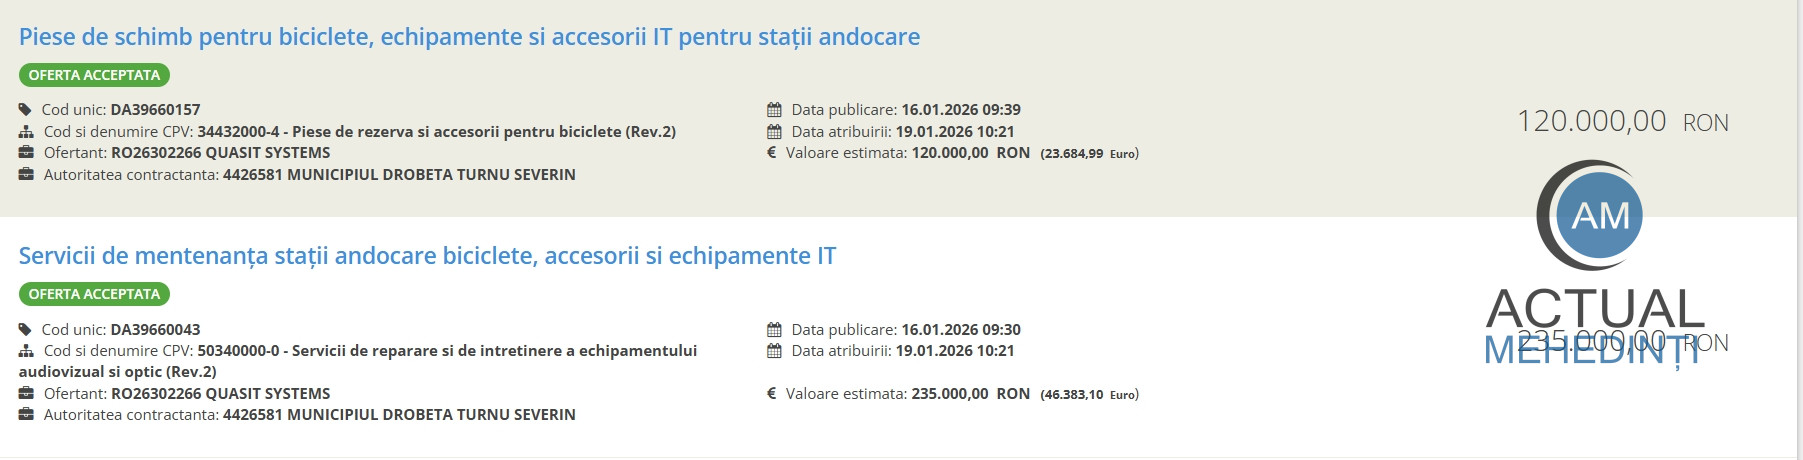Screen dimensions: 1803x460
Task: Click the CPV hierarchy icon for 34432000-4
Action: (x=26, y=132)
